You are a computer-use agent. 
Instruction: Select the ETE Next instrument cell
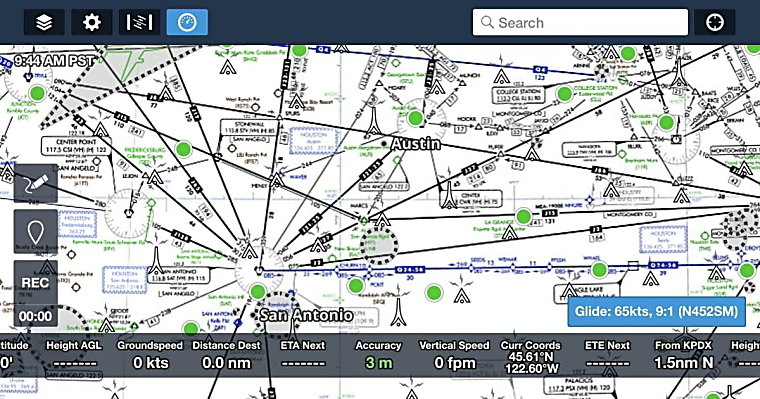(x=607, y=354)
